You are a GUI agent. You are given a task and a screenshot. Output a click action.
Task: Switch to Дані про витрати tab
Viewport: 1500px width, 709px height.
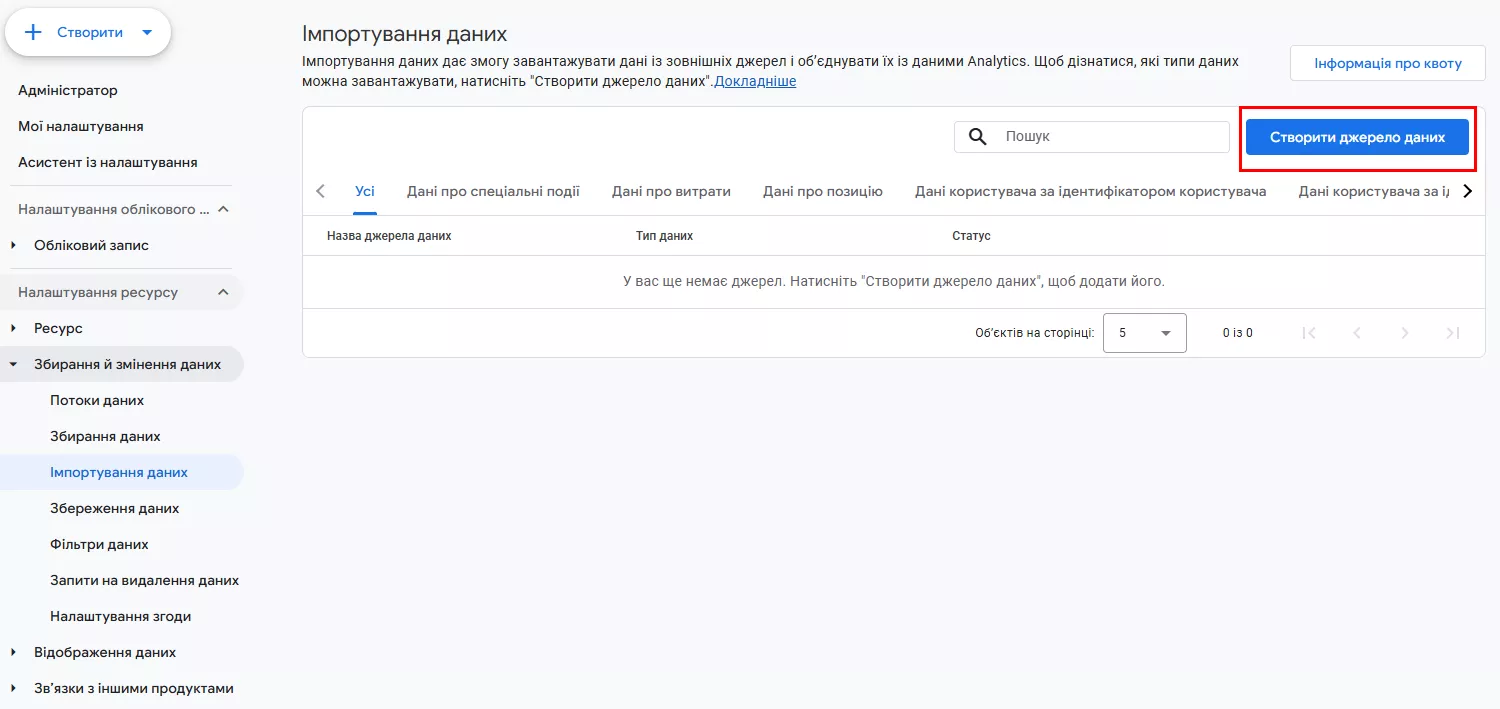coord(671,191)
